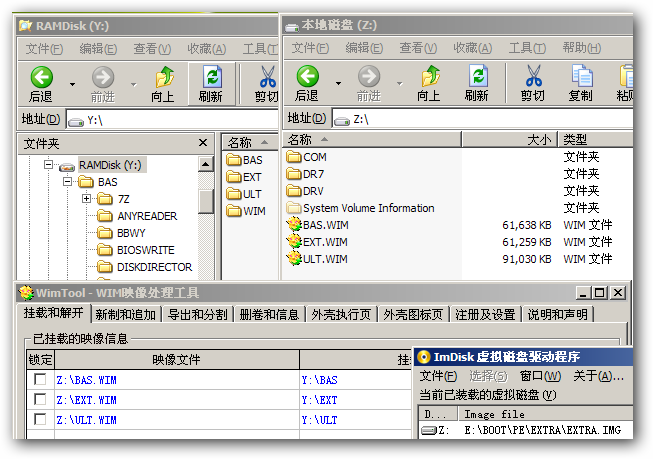Click Copy icon in Z: drive window

coord(581,76)
